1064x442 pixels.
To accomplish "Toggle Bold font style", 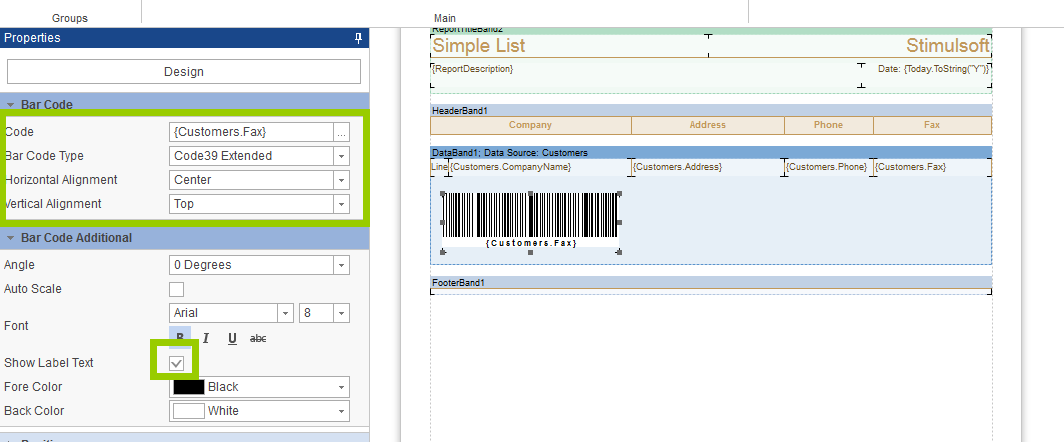I will pyautogui.click(x=180, y=337).
